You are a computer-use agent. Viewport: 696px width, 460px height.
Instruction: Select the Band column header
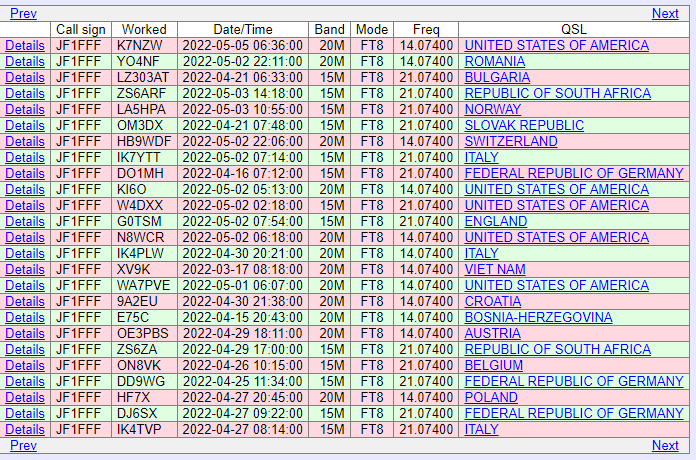[x=329, y=29]
